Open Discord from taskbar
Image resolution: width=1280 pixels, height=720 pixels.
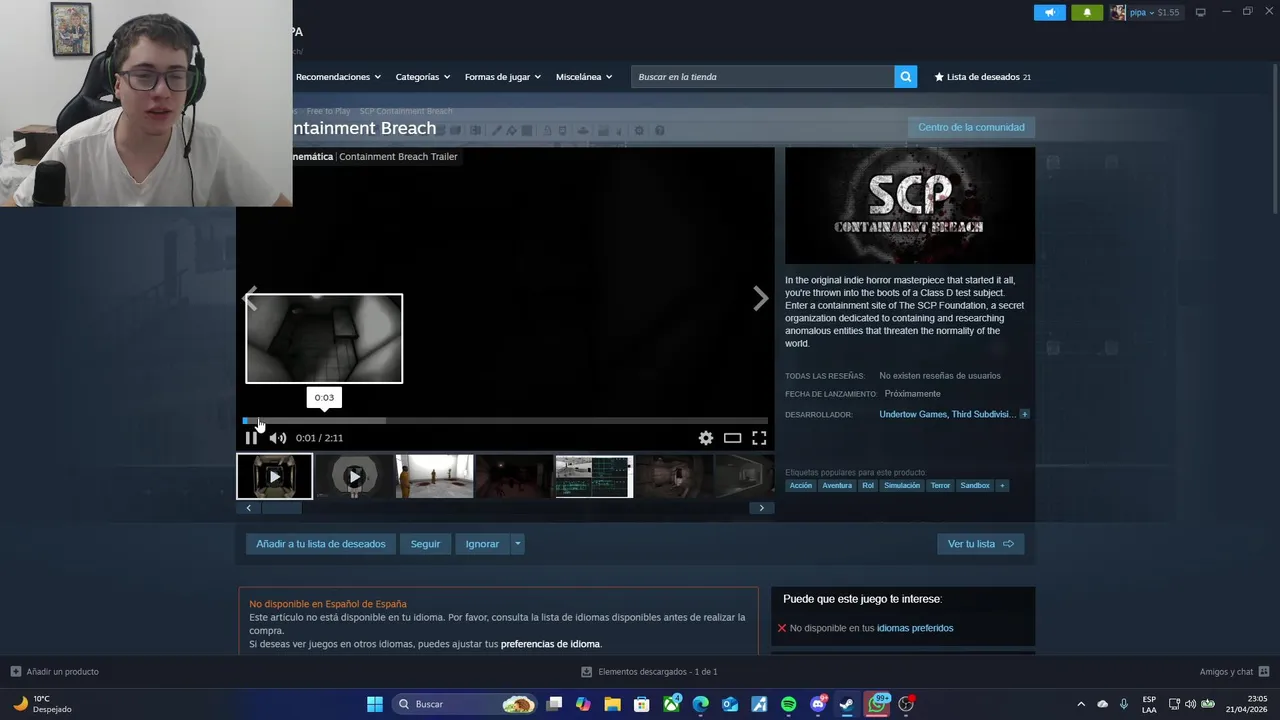[818, 704]
